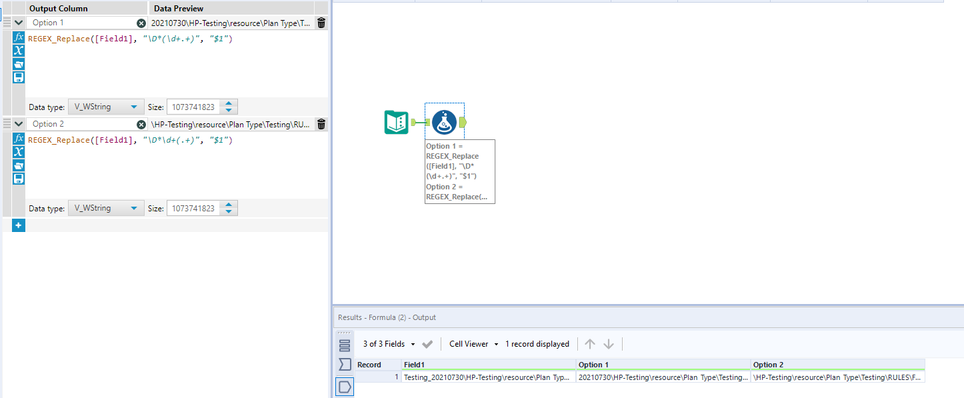Collapse the Option 2 expression
This screenshot has height=398, width=964.
tap(18, 124)
